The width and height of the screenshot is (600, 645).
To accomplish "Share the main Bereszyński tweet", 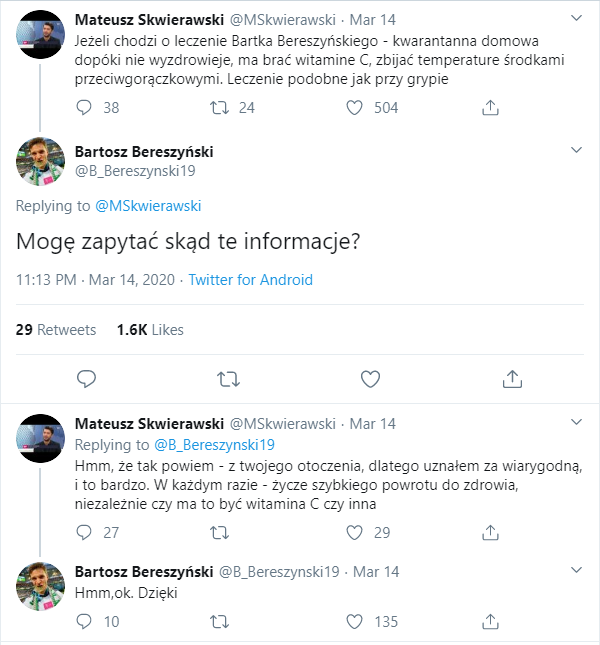I will click(x=512, y=378).
